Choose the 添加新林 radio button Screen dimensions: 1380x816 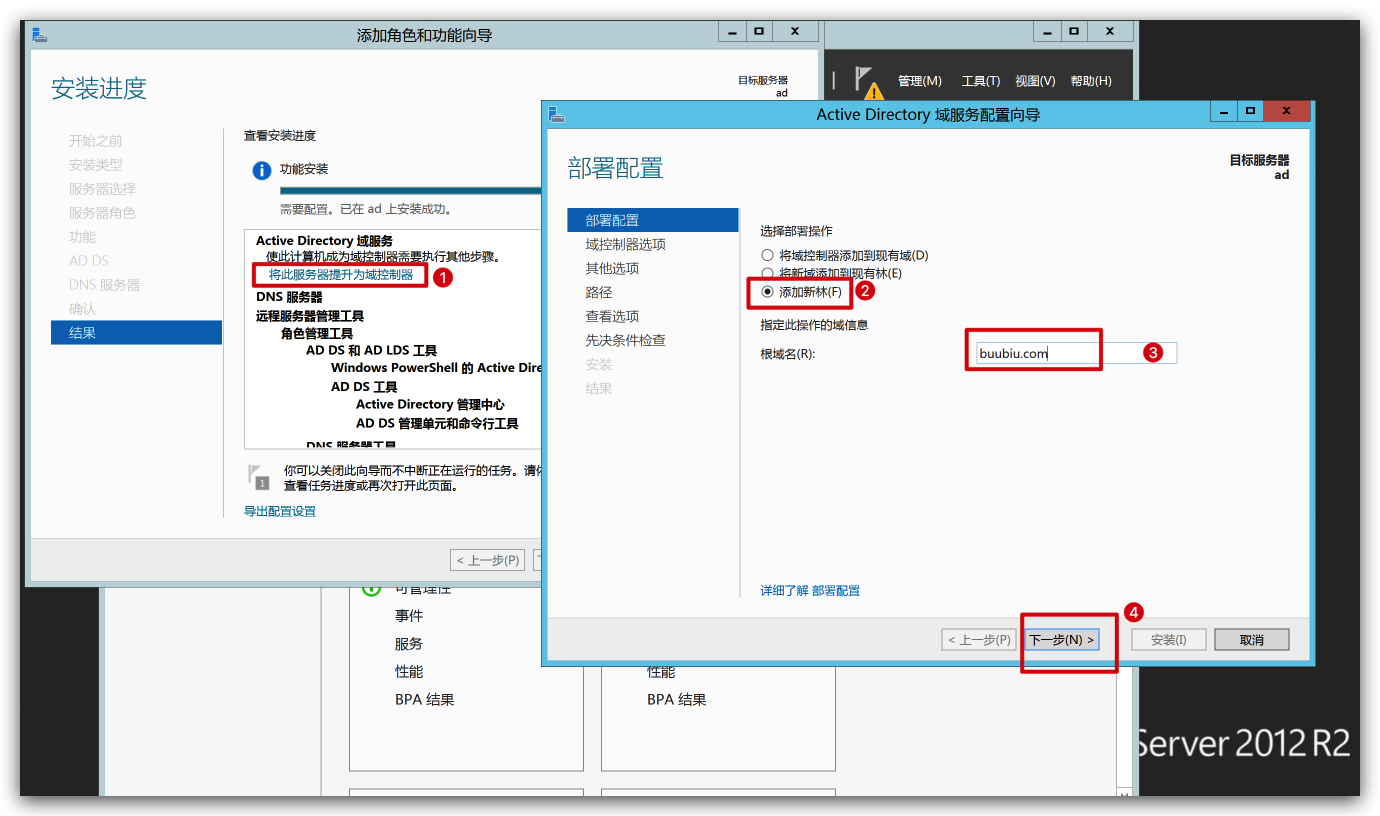(x=768, y=292)
